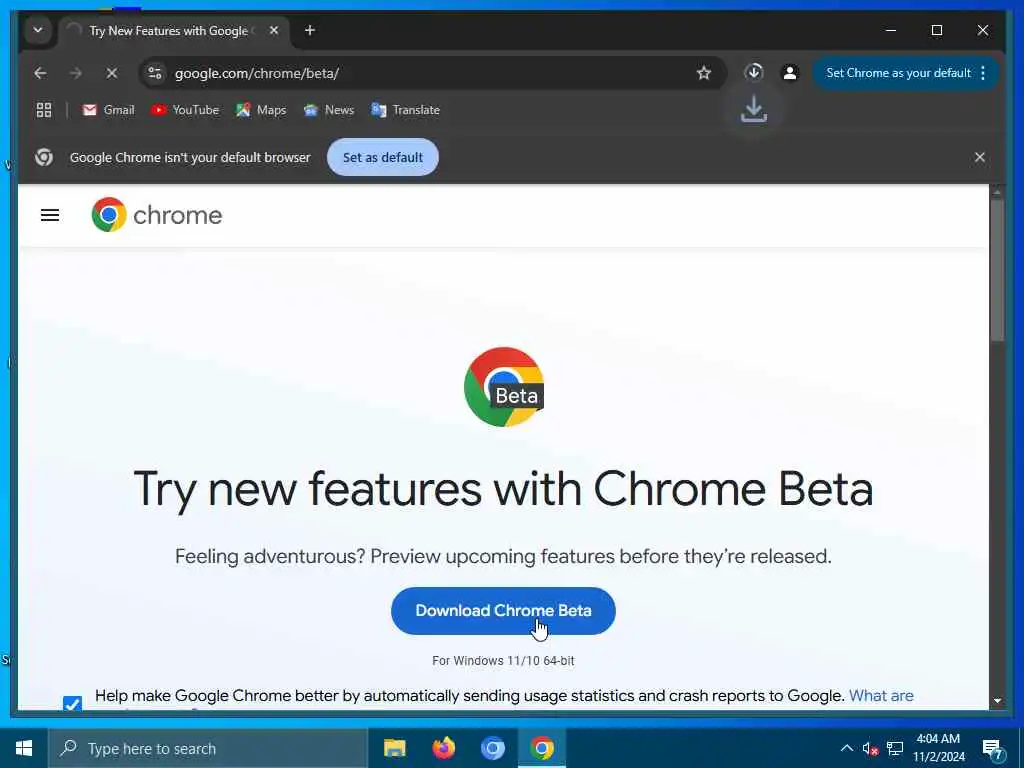Screen dimensions: 1024x768
Task: Open the Chromium taskbar icon
Action: click(493, 748)
